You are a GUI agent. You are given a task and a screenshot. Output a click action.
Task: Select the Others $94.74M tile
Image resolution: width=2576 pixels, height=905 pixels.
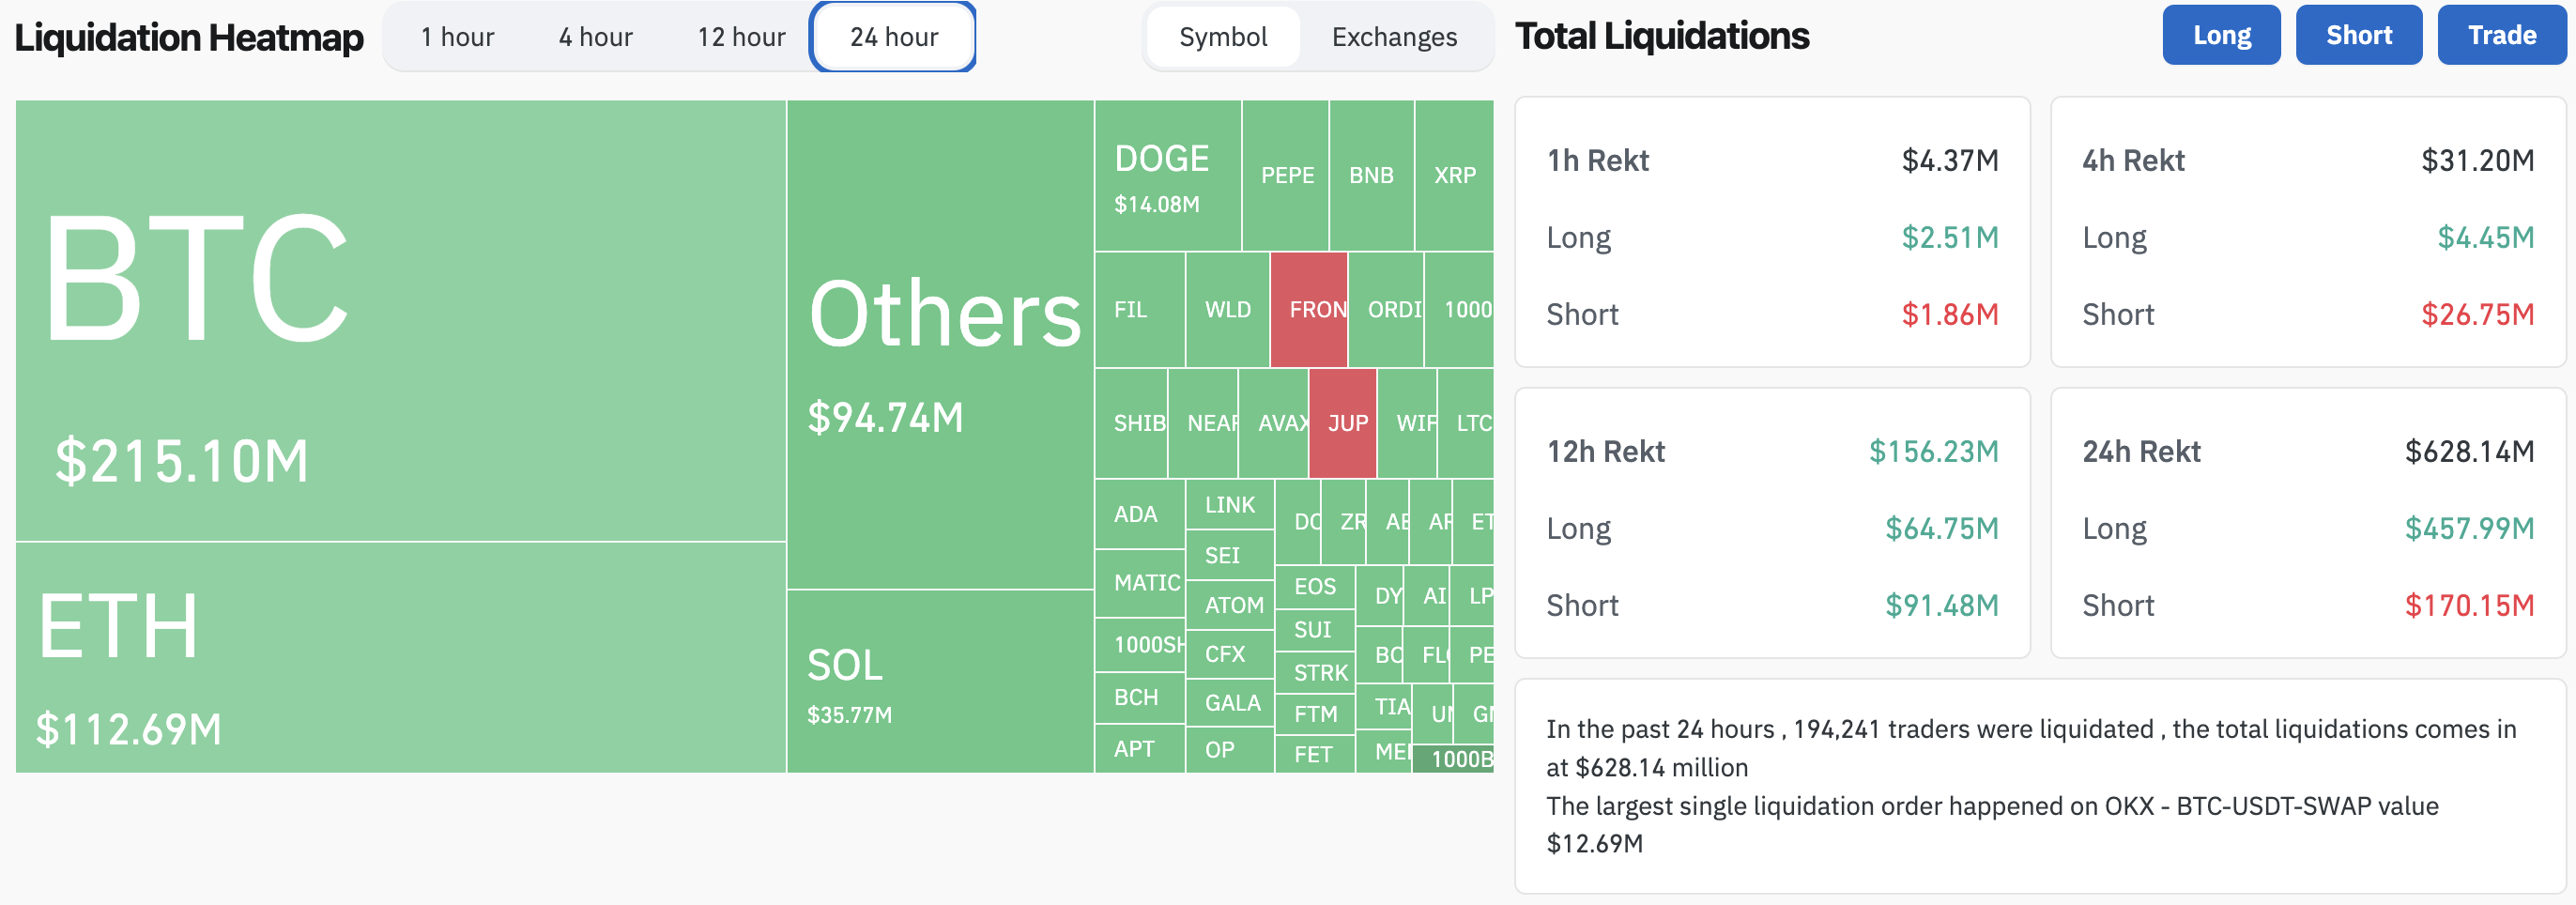pyautogui.click(x=940, y=345)
